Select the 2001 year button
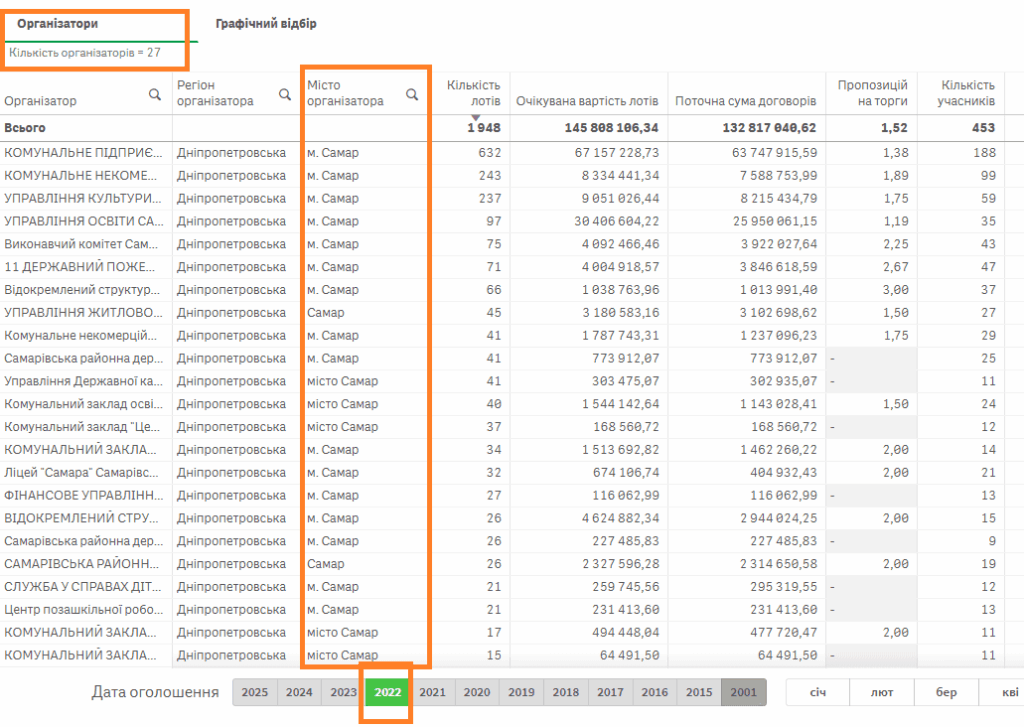This screenshot has height=727, width=1024. pos(743,692)
